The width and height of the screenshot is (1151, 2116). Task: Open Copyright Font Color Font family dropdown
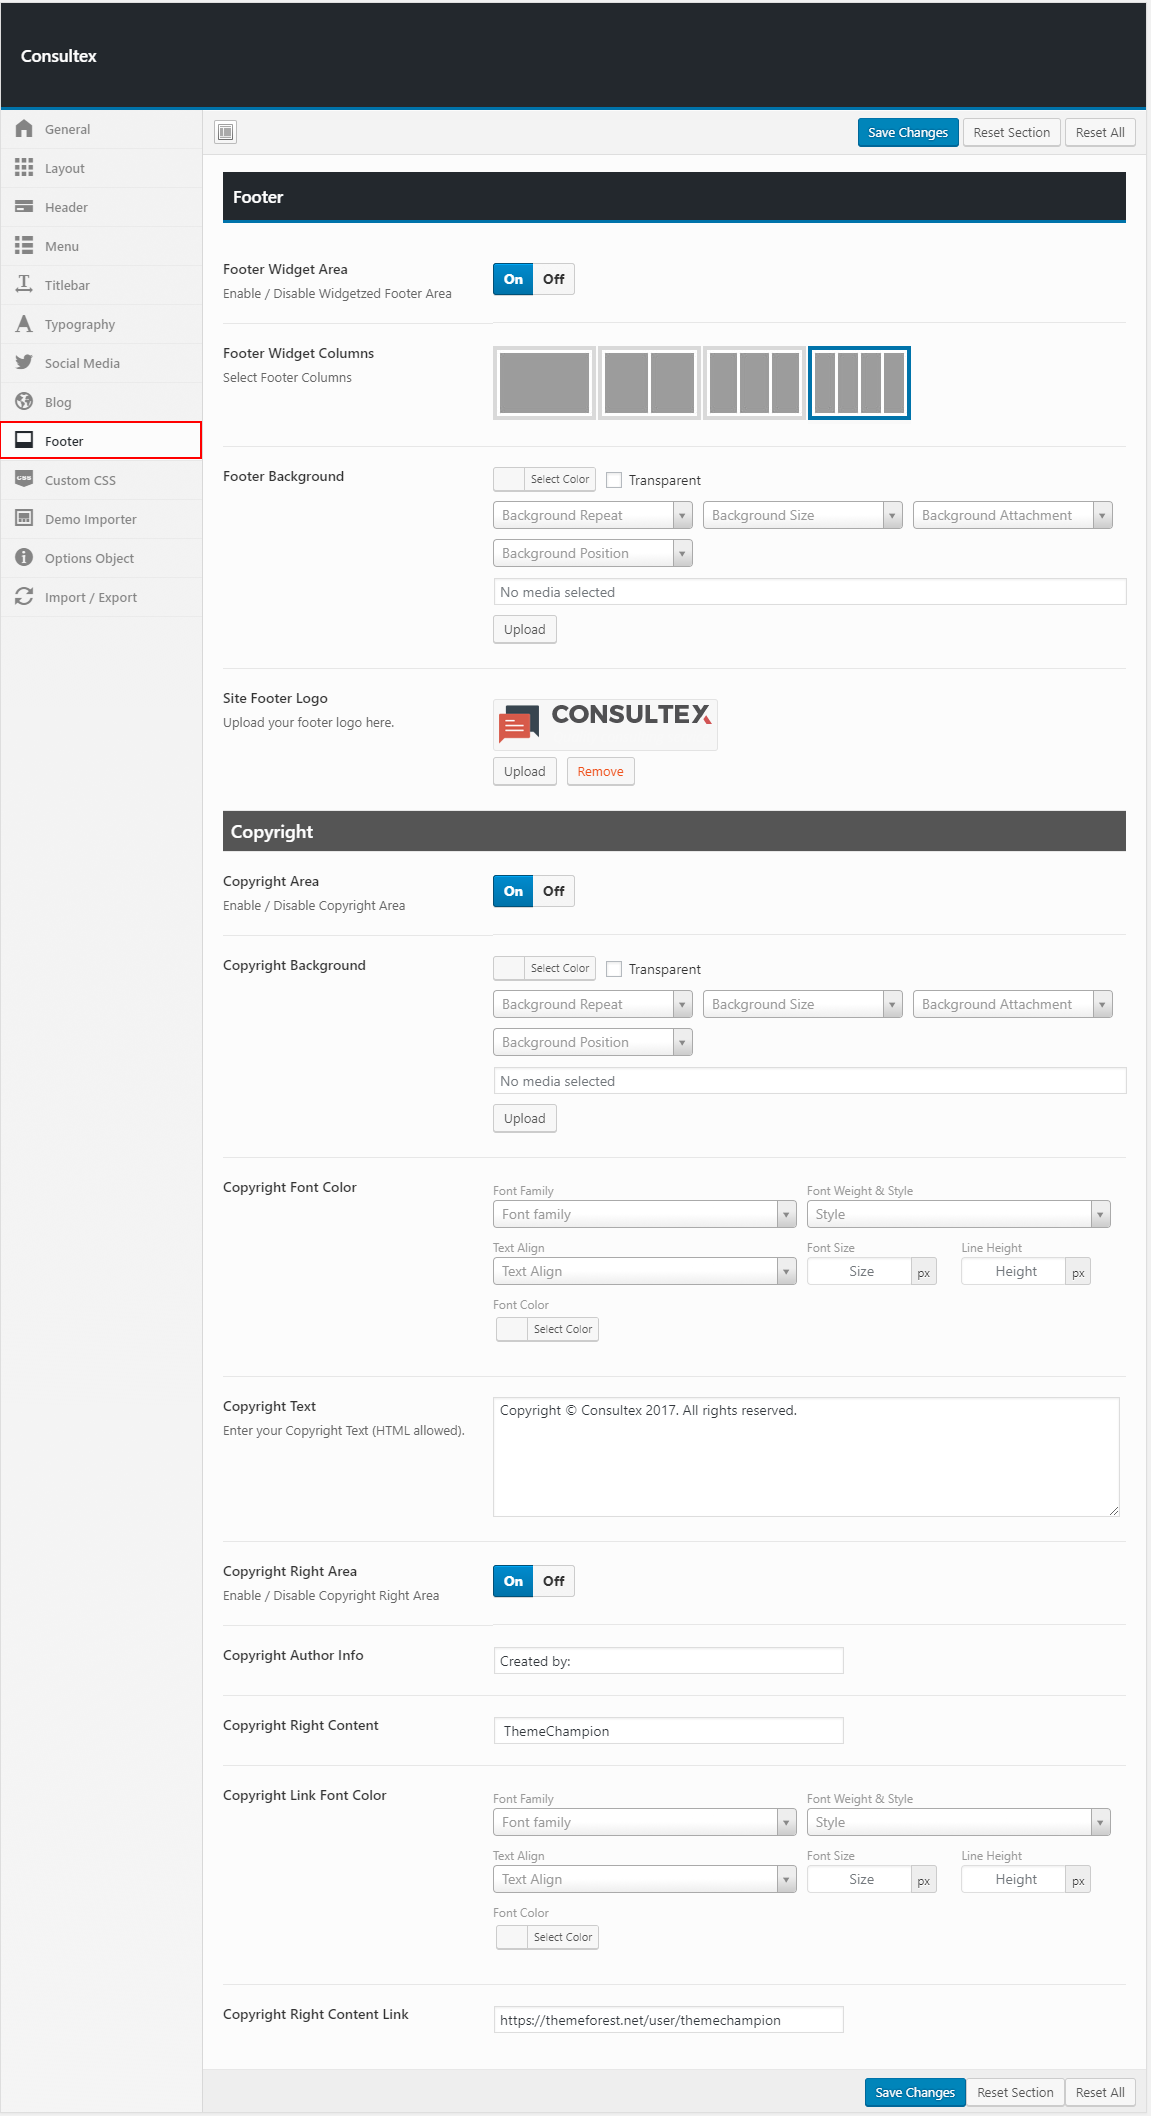[644, 1215]
